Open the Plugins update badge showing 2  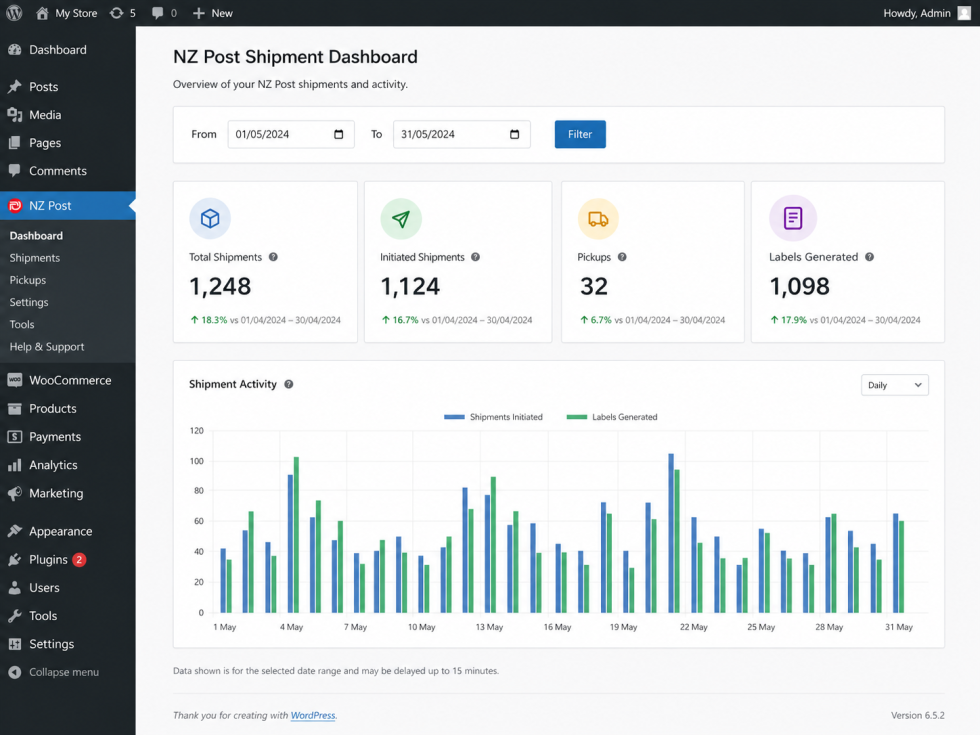(79, 559)
